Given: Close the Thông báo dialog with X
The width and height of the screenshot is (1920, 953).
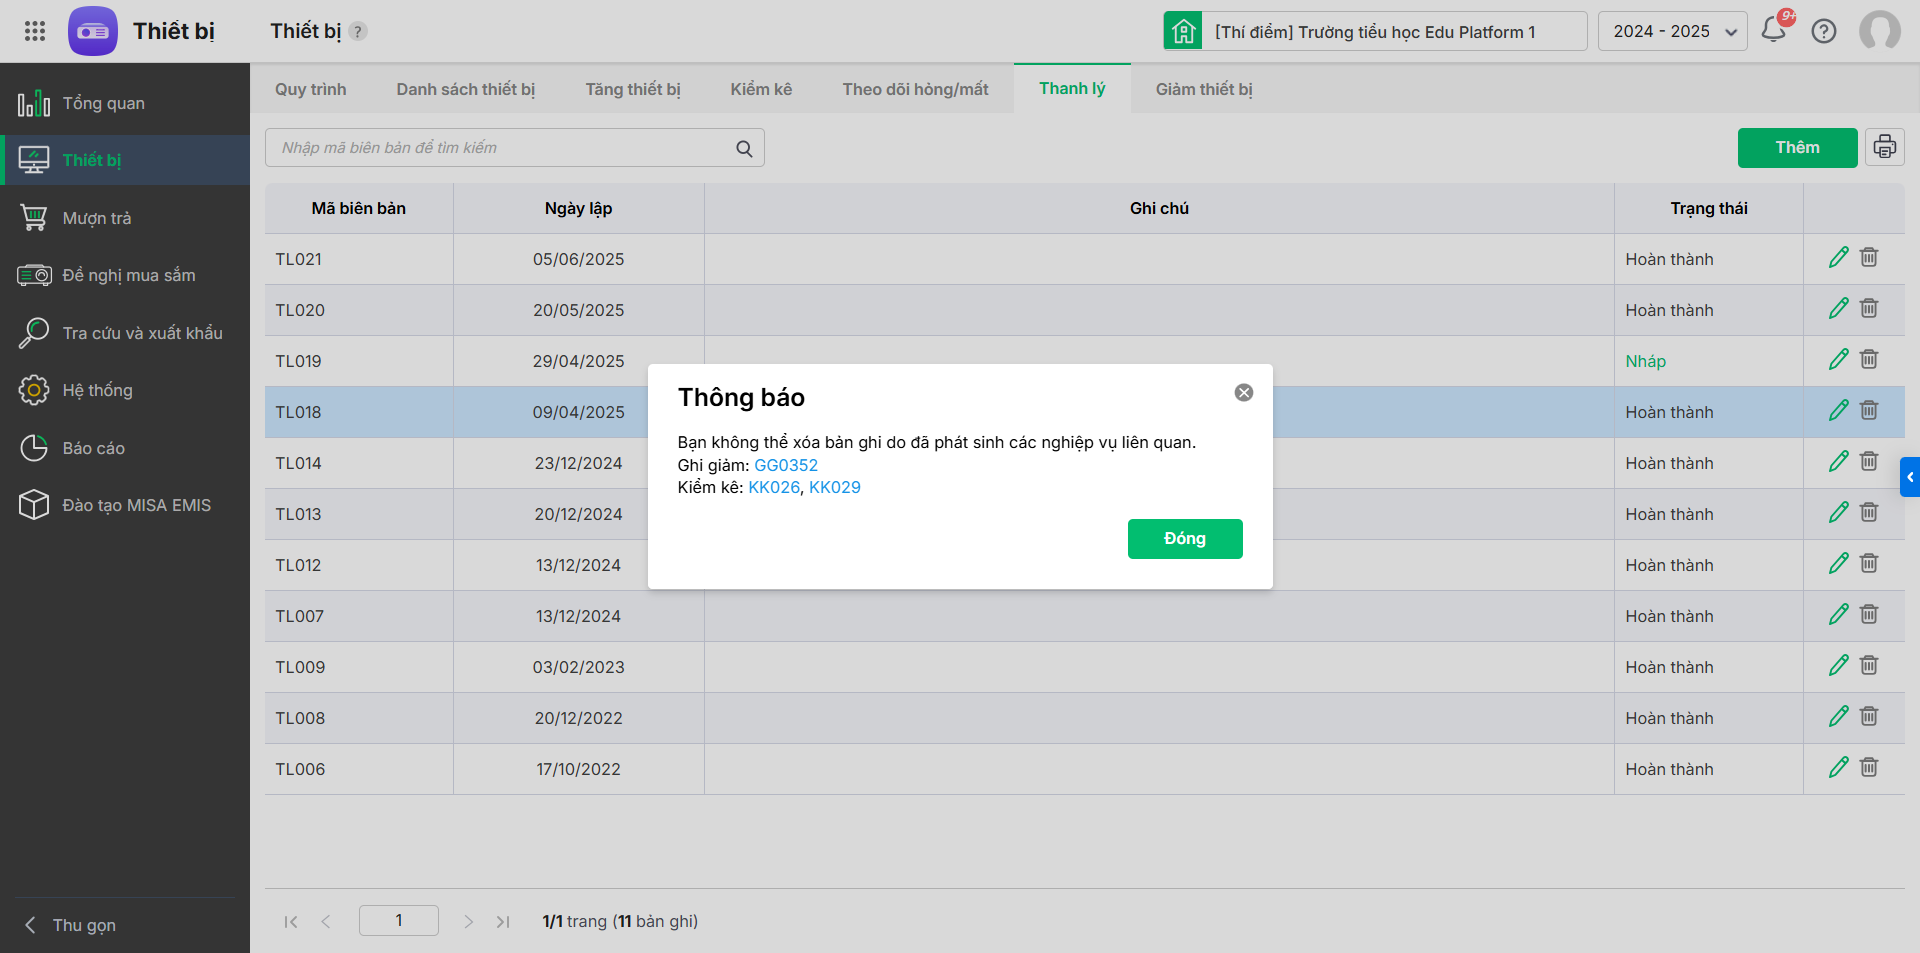Looking at the screenshot, I should 1243,393.
